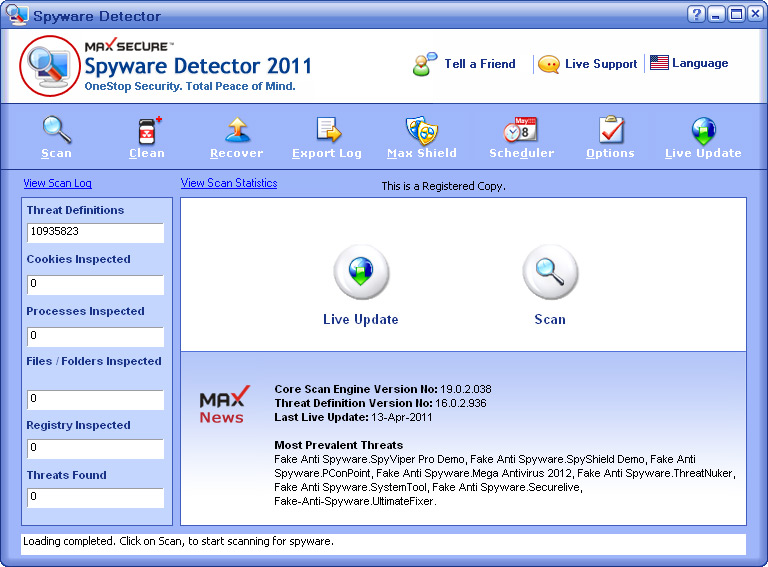
Task: Click the Cookies Inspected value field
Action: pyautogui.click(x=96, y=284)
